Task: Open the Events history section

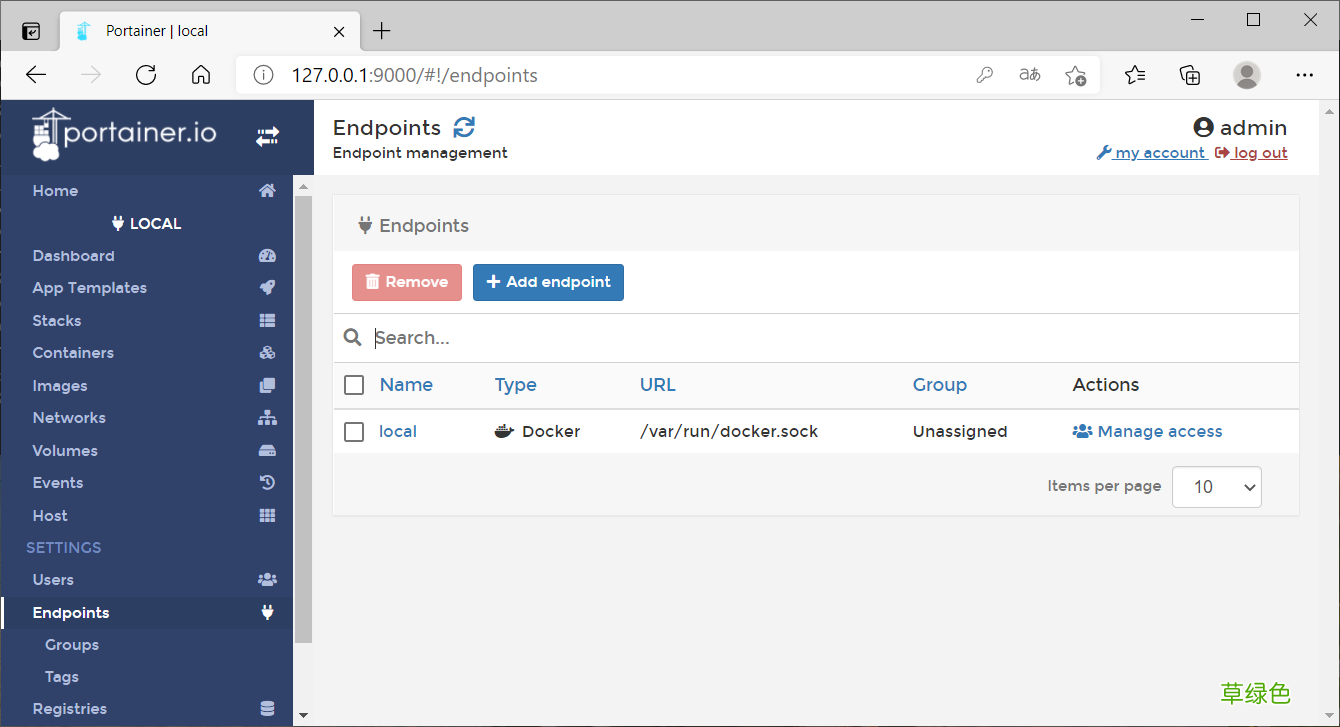Action: pos(57,482)
